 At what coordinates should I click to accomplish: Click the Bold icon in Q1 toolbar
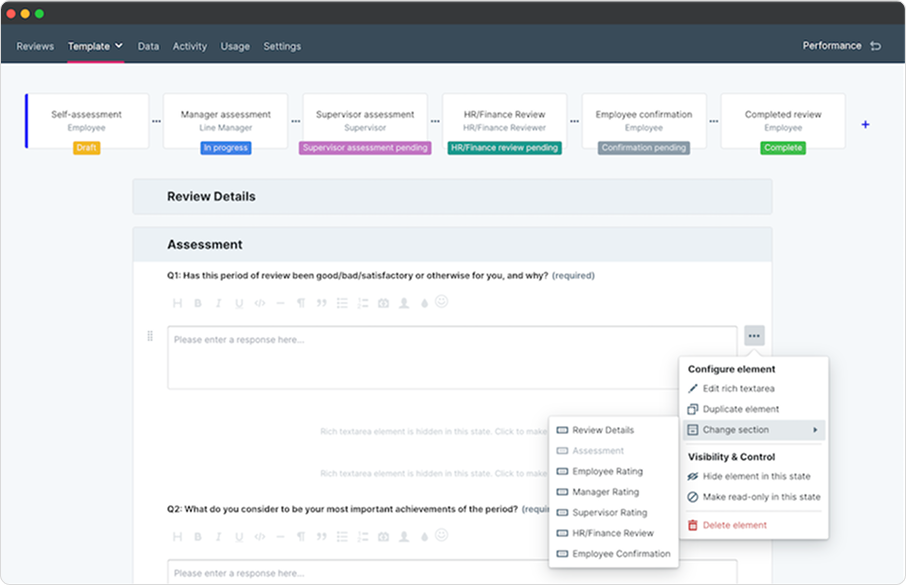click(198, 303)
